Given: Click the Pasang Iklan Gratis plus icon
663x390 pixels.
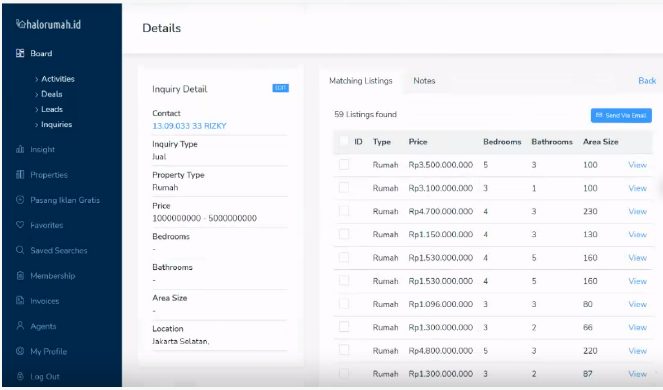Looking at the screenshot, I should pyautogui.click(x=20, y=200).
